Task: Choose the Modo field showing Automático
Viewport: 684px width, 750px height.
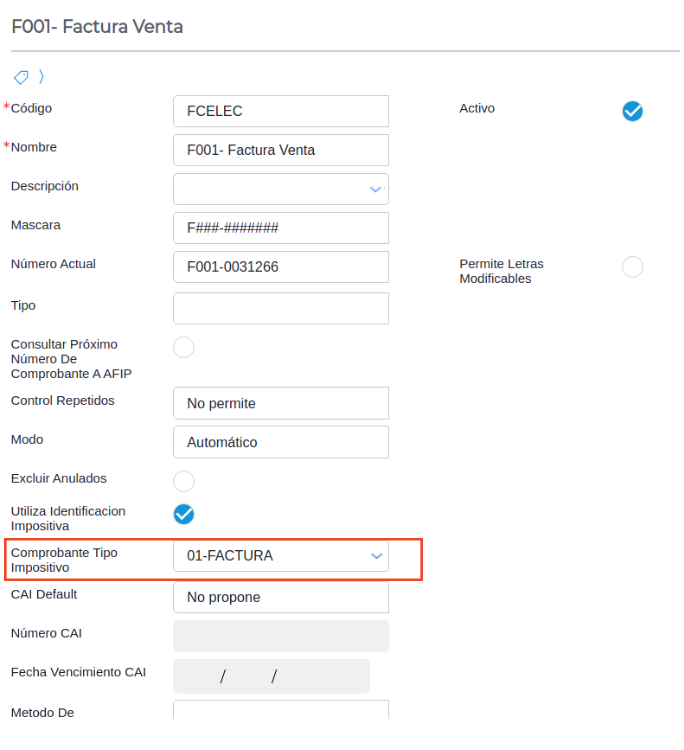Action: point(280,442)
